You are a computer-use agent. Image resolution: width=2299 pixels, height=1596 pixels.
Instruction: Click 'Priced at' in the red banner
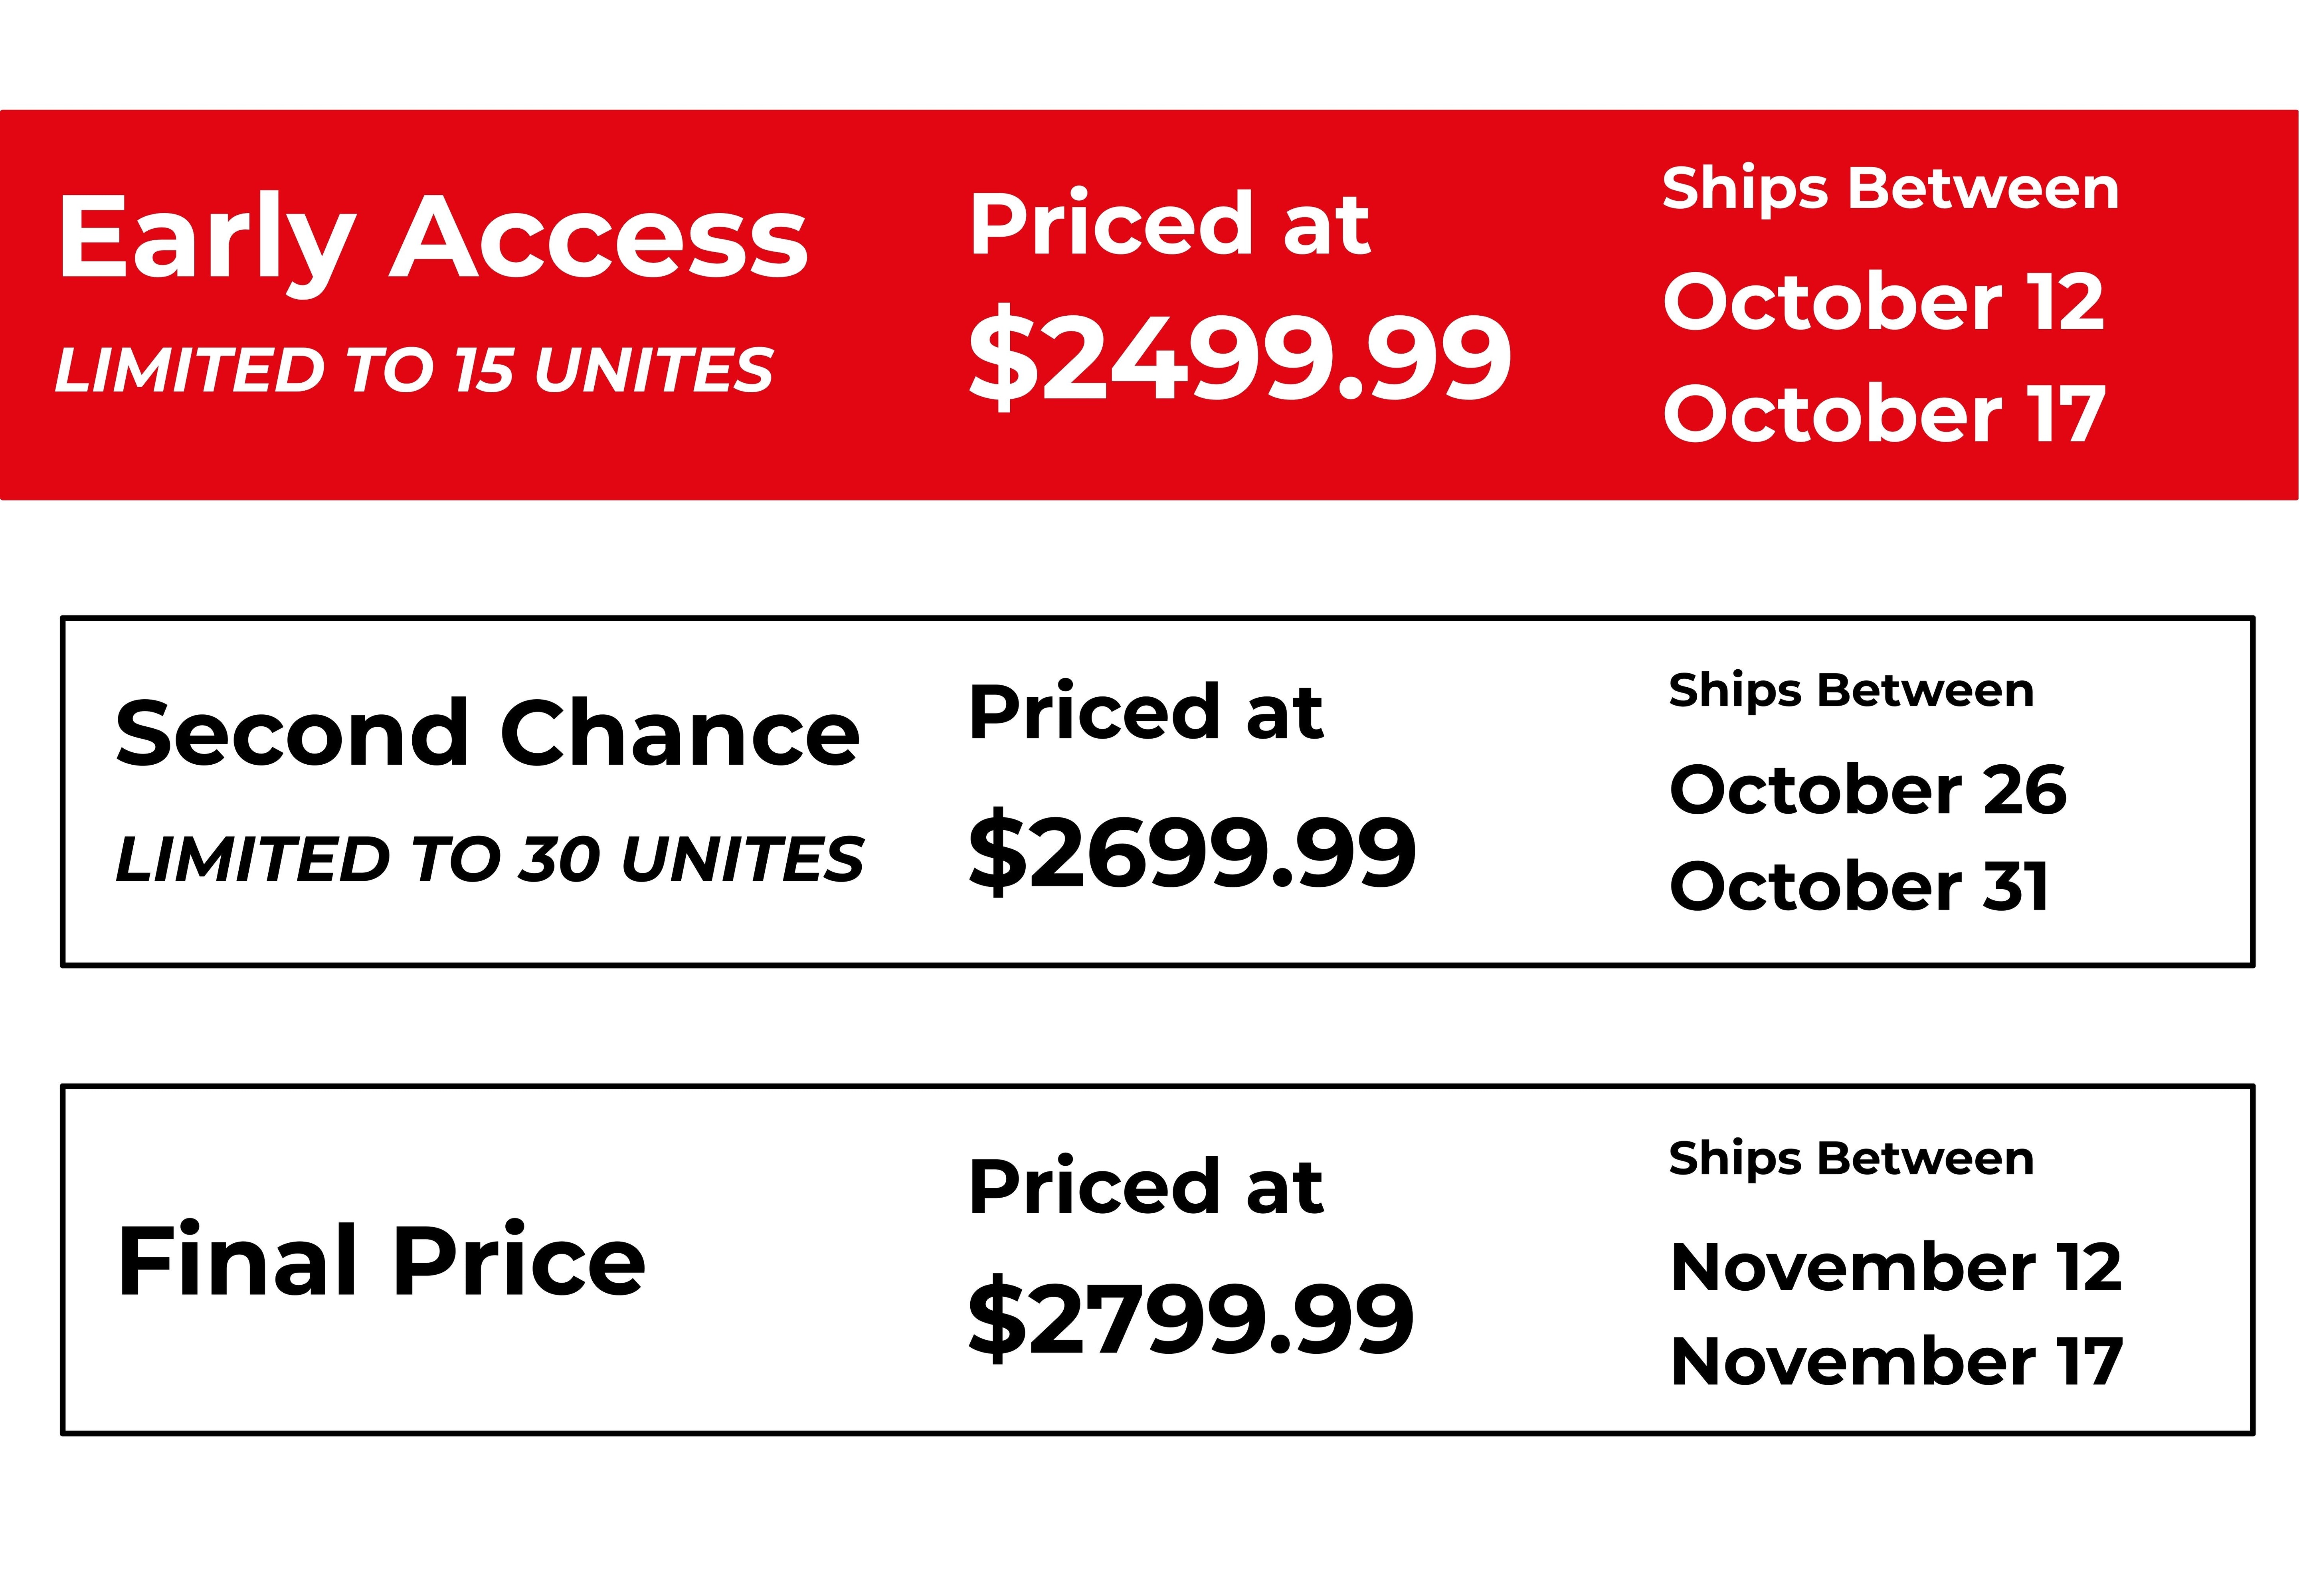coord(1169,225)
